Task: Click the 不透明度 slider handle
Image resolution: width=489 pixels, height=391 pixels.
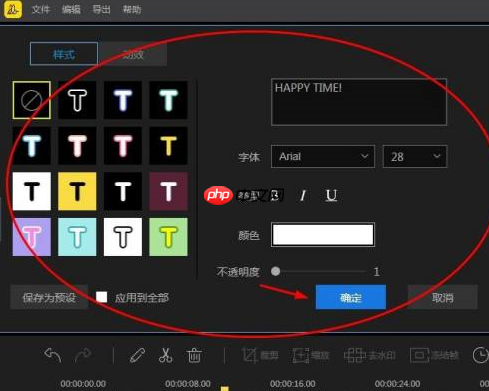Action: 275,271
